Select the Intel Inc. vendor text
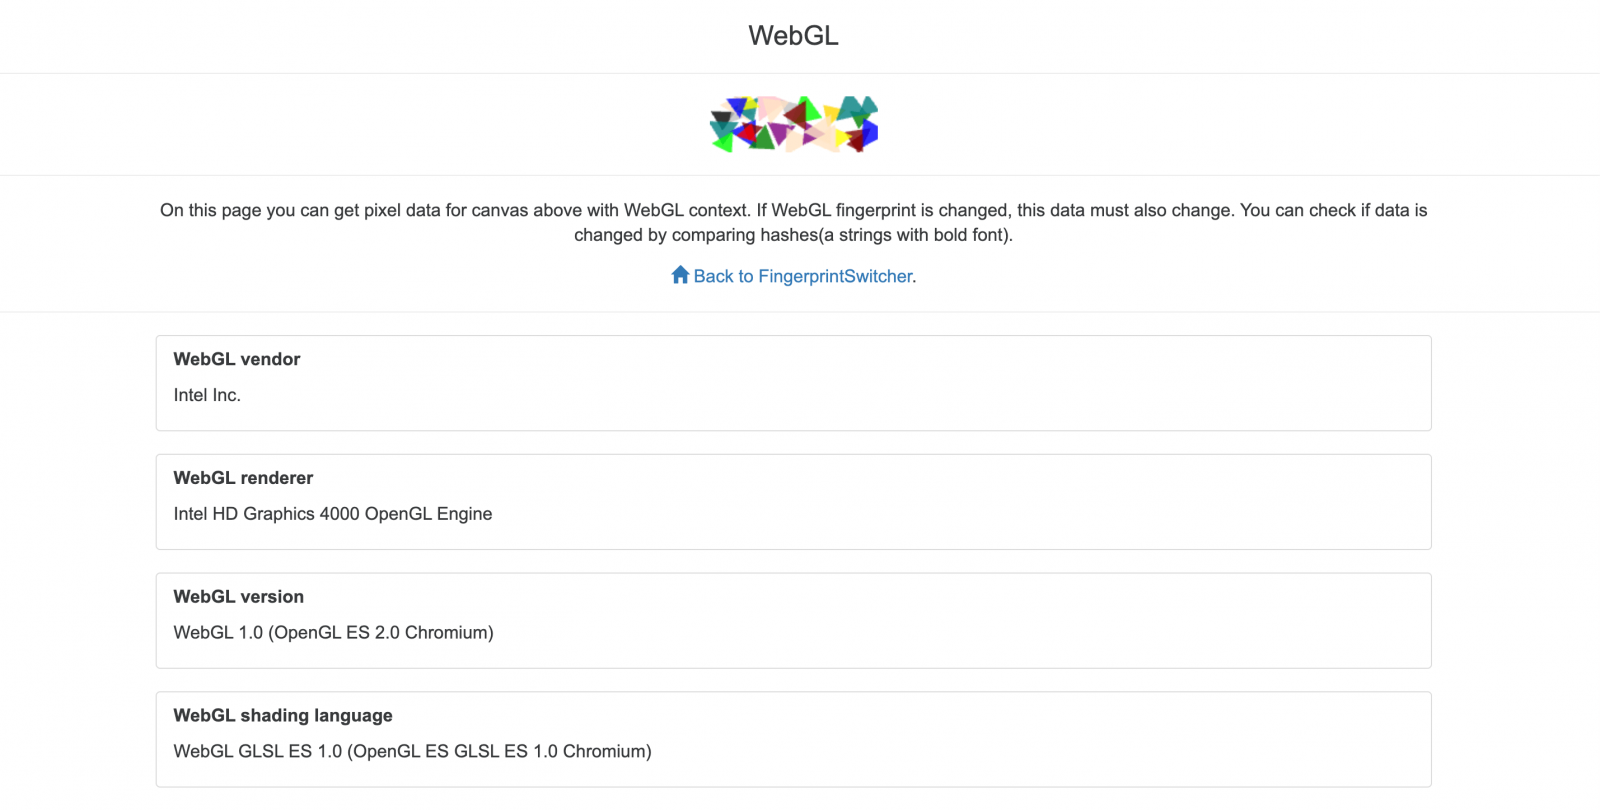Screen dimensions: 1600x810 coord(207,395)
